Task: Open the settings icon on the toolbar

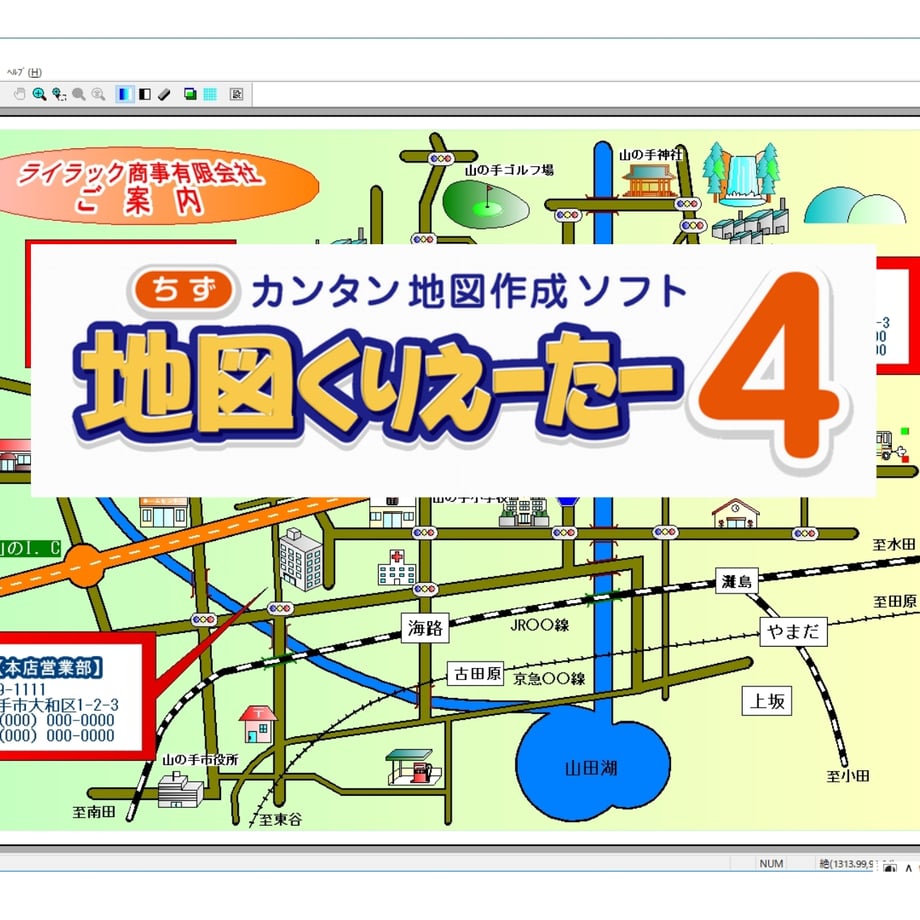Action: tap(236, 94)
